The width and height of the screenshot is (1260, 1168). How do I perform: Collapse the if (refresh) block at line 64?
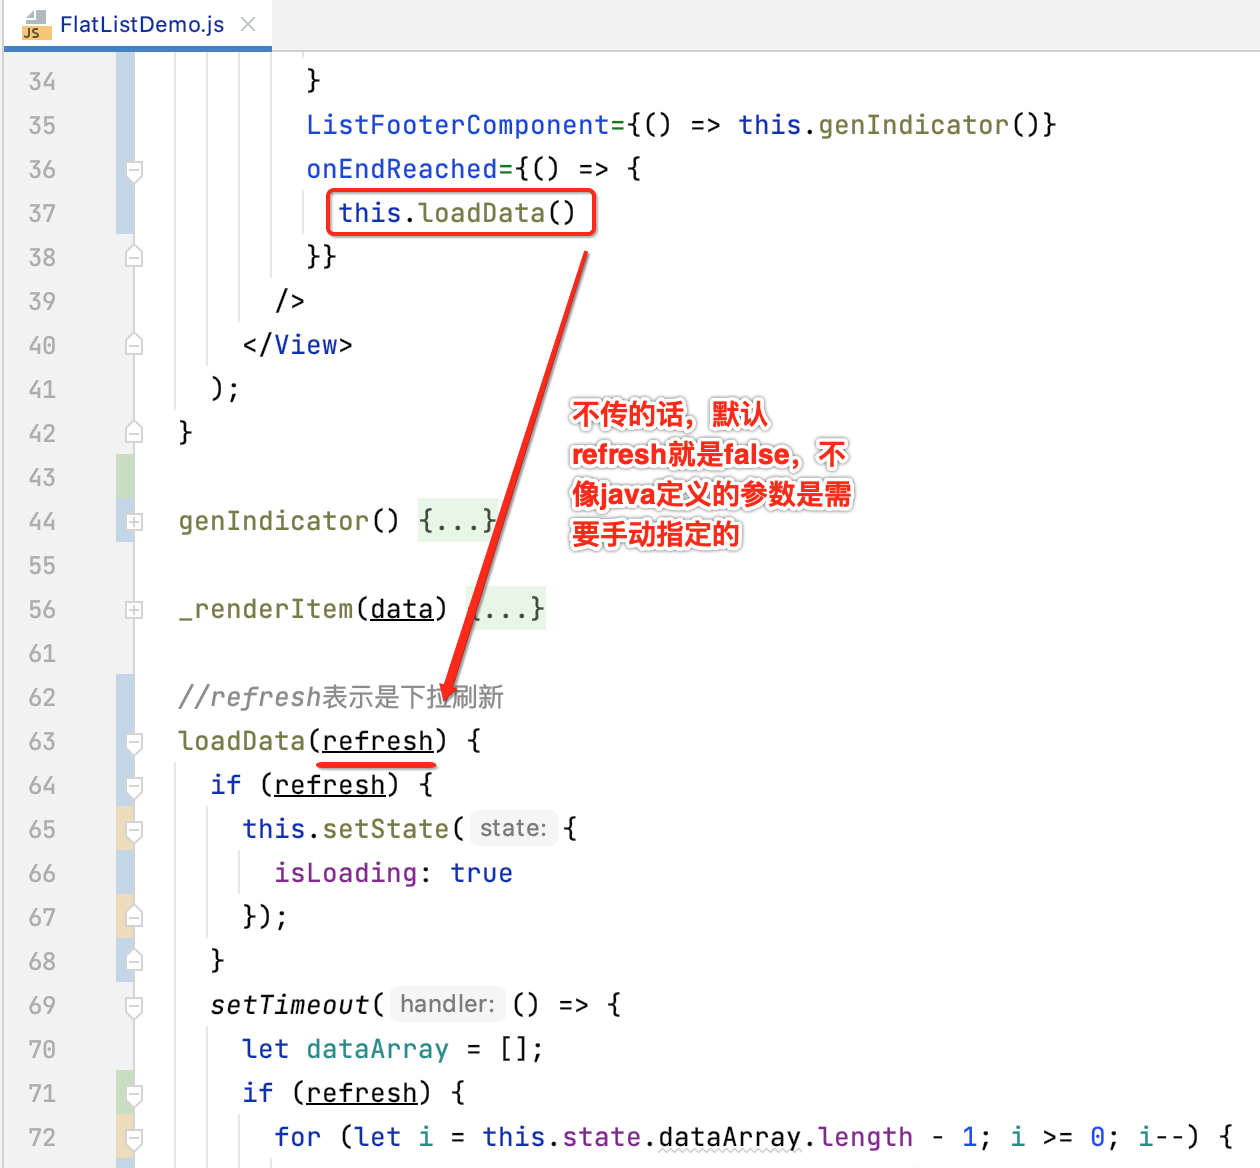pos(134,786)
